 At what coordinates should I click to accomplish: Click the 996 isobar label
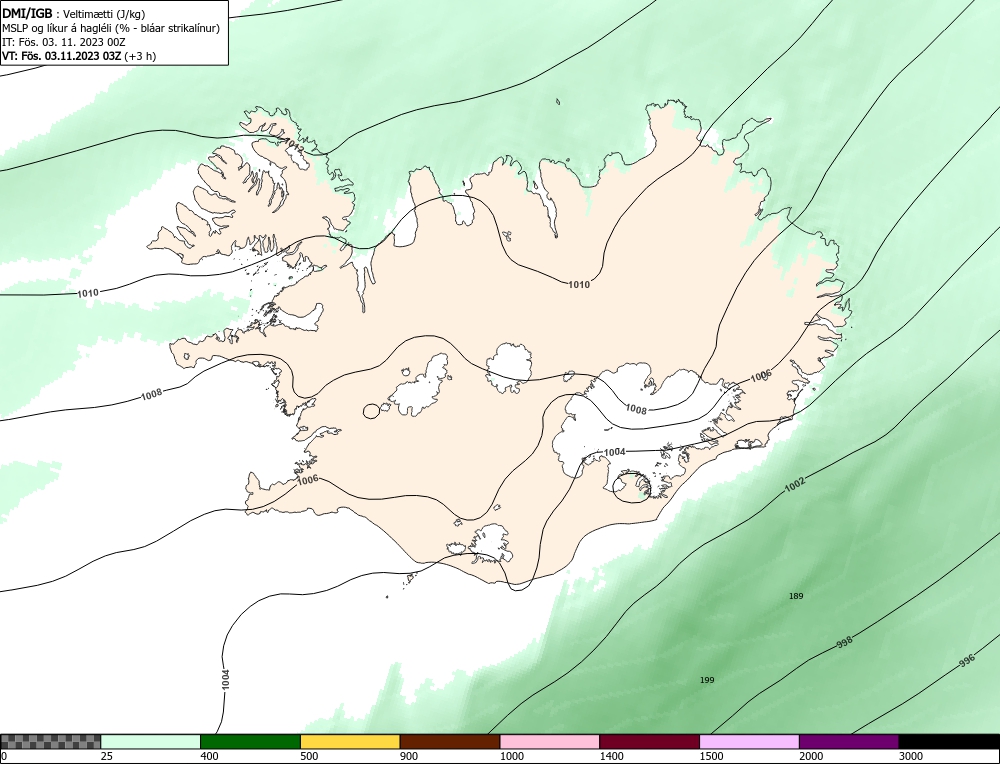967,661
